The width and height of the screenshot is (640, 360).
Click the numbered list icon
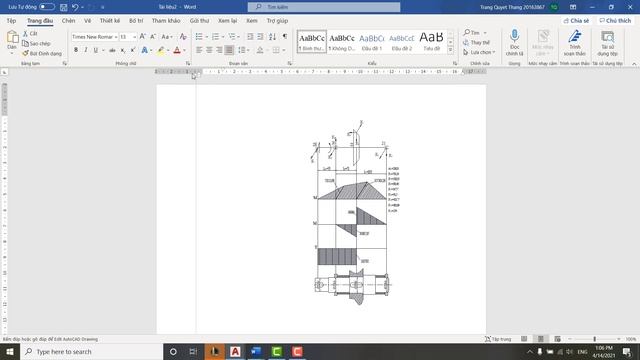[216, 37]
